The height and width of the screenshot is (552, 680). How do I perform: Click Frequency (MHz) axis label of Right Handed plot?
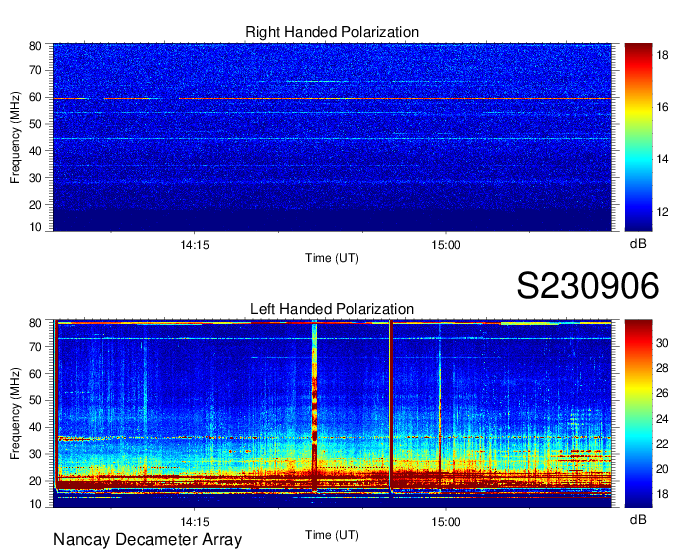(15, 137)
